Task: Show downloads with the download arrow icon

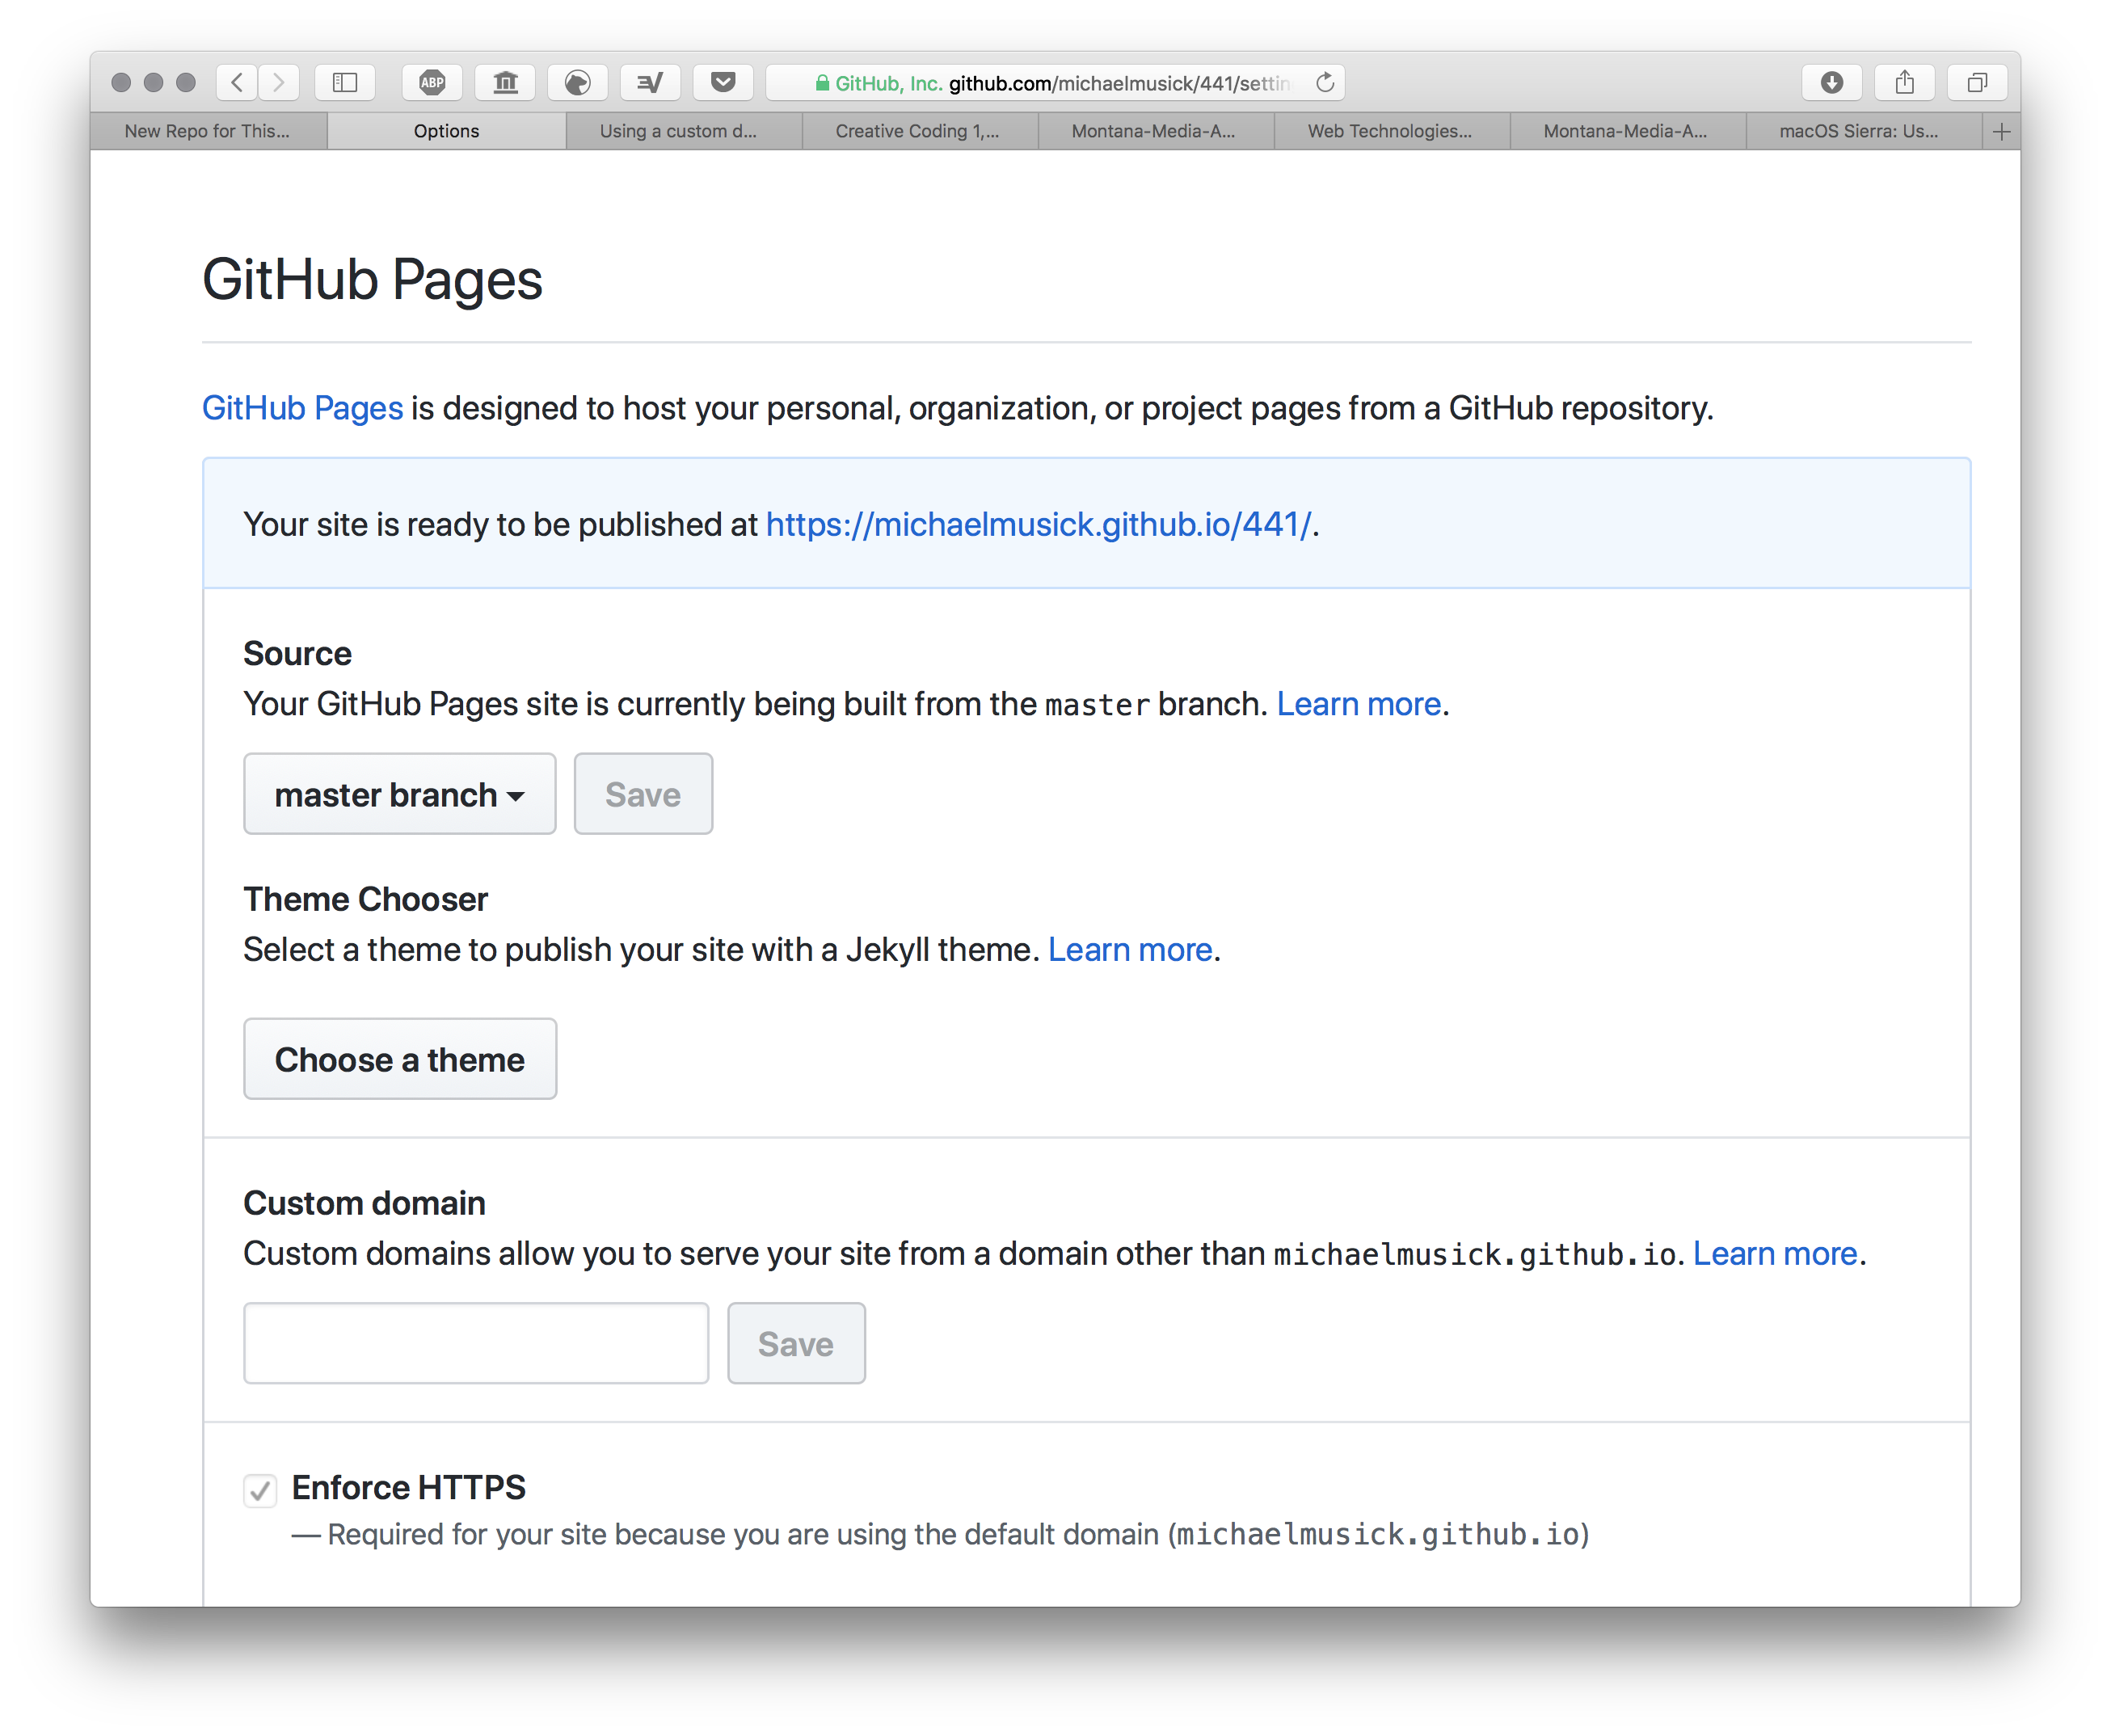Action: point(1832,82)
